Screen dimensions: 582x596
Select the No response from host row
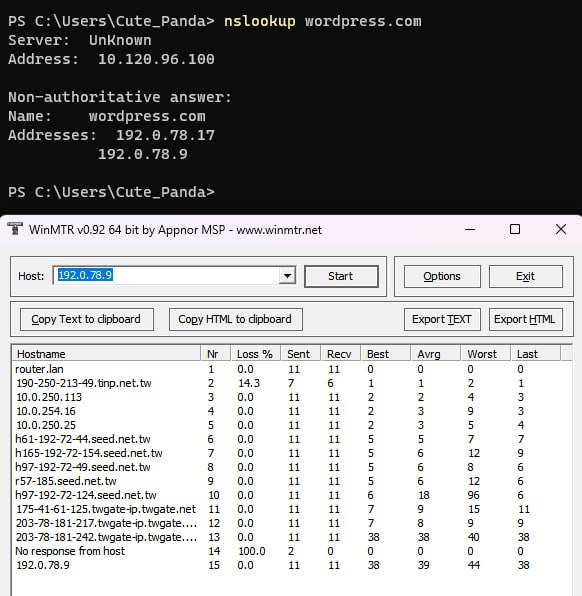coord(291,551)
